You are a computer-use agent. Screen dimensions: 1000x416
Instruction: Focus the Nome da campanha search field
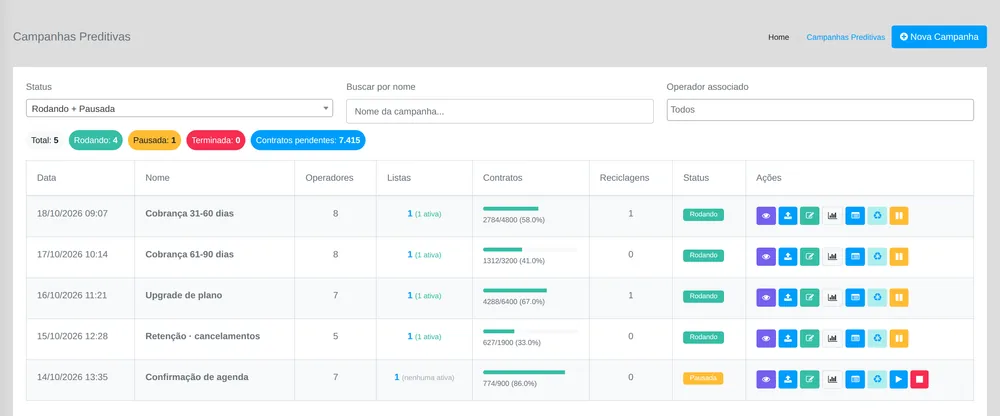coord(500,111)
